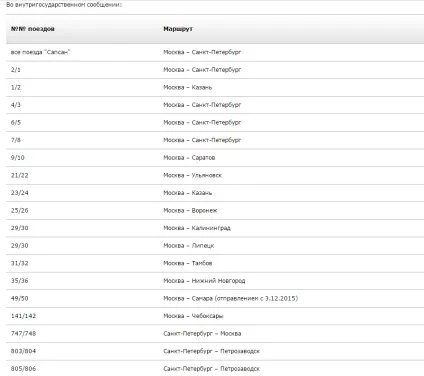Viewport: 424px width, 376px height.
Task: Click train number '9/10'
Action: click(18, 158)
